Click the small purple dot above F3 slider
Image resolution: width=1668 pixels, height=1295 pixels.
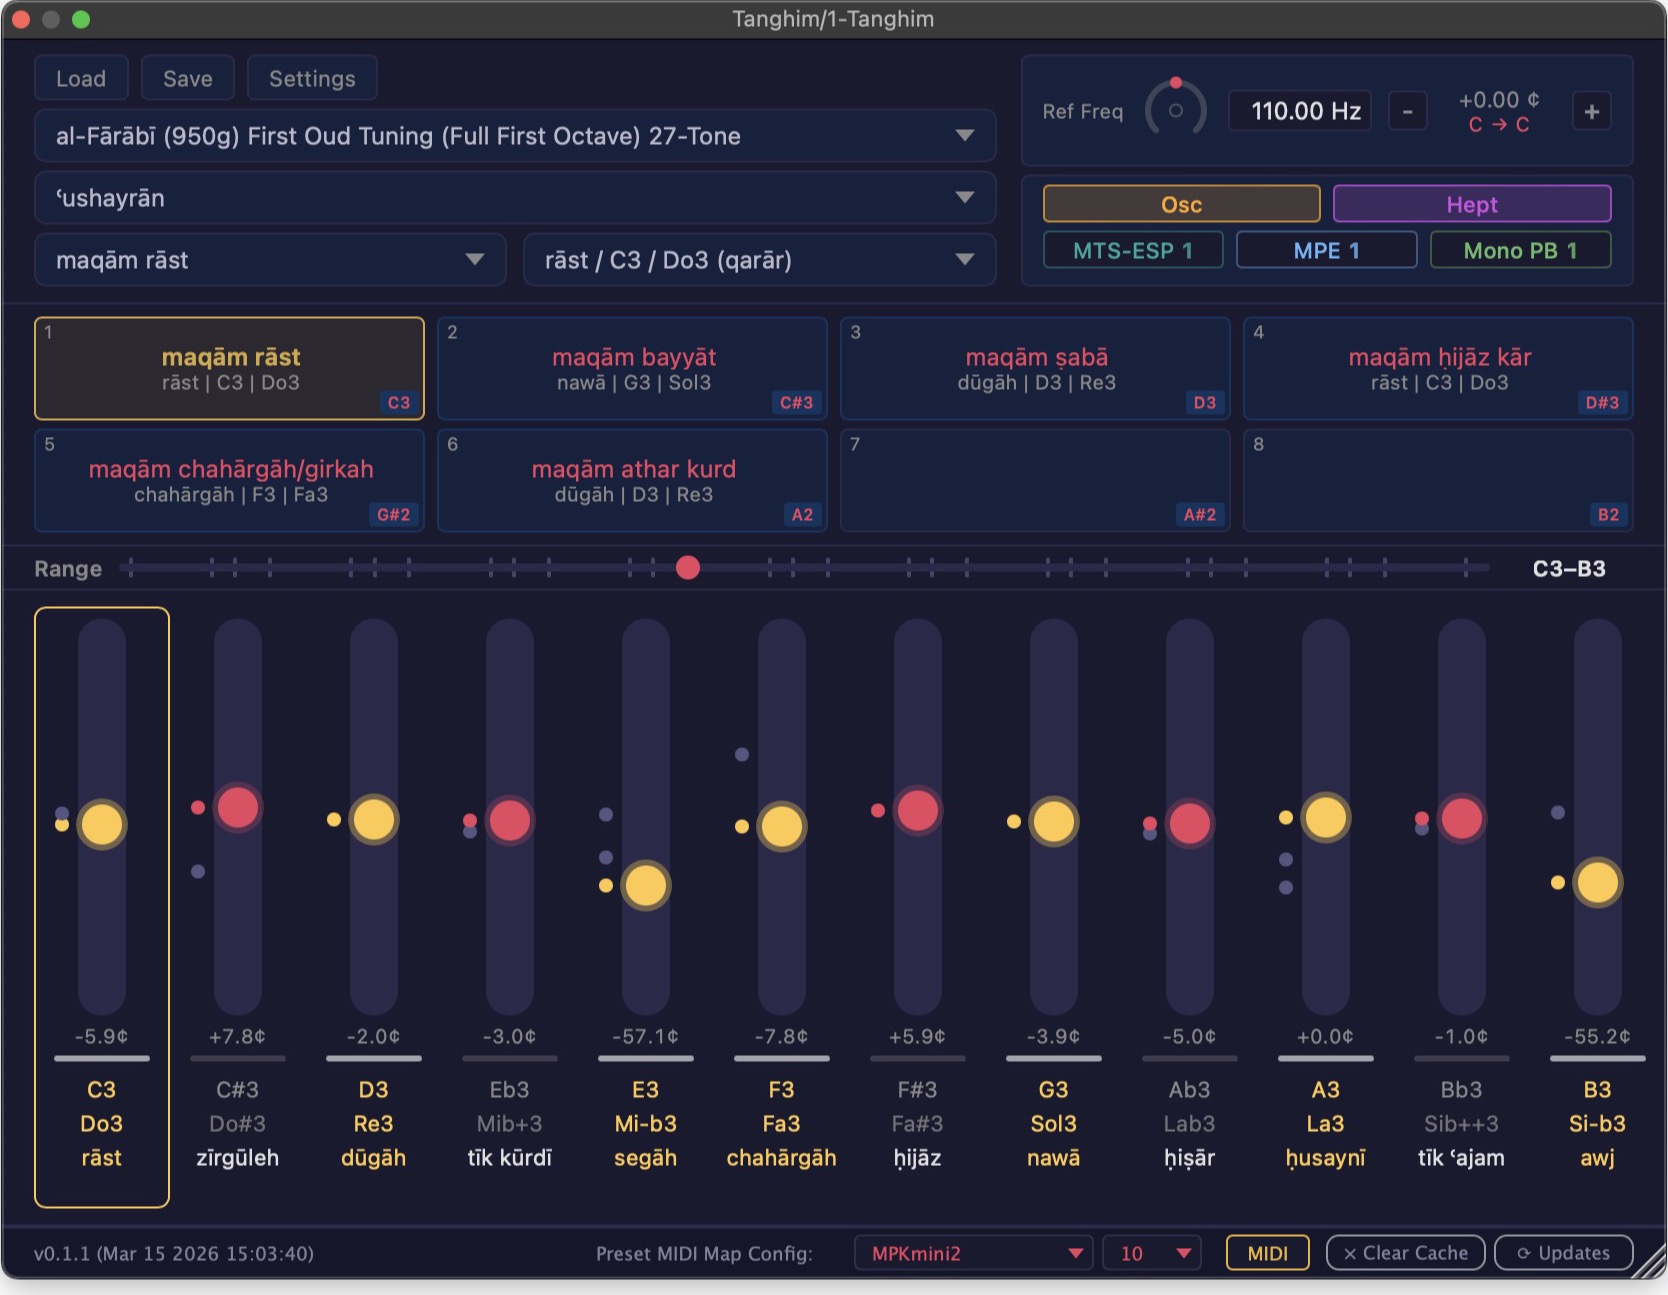tap(742, 754)
